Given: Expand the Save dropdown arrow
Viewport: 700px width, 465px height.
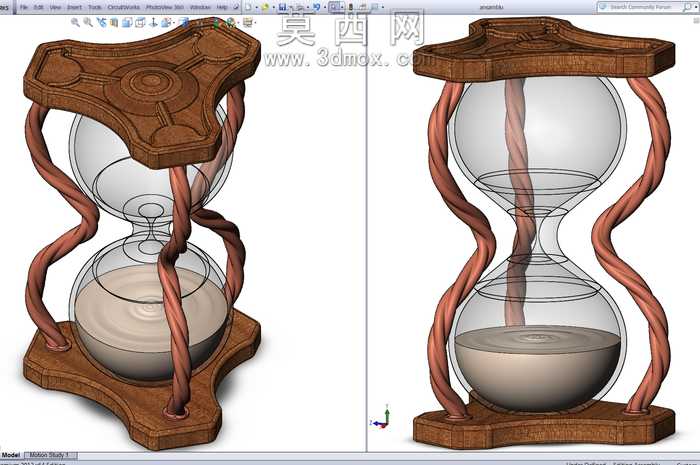Looking at the screenshot, I should (x=291, y=8).
